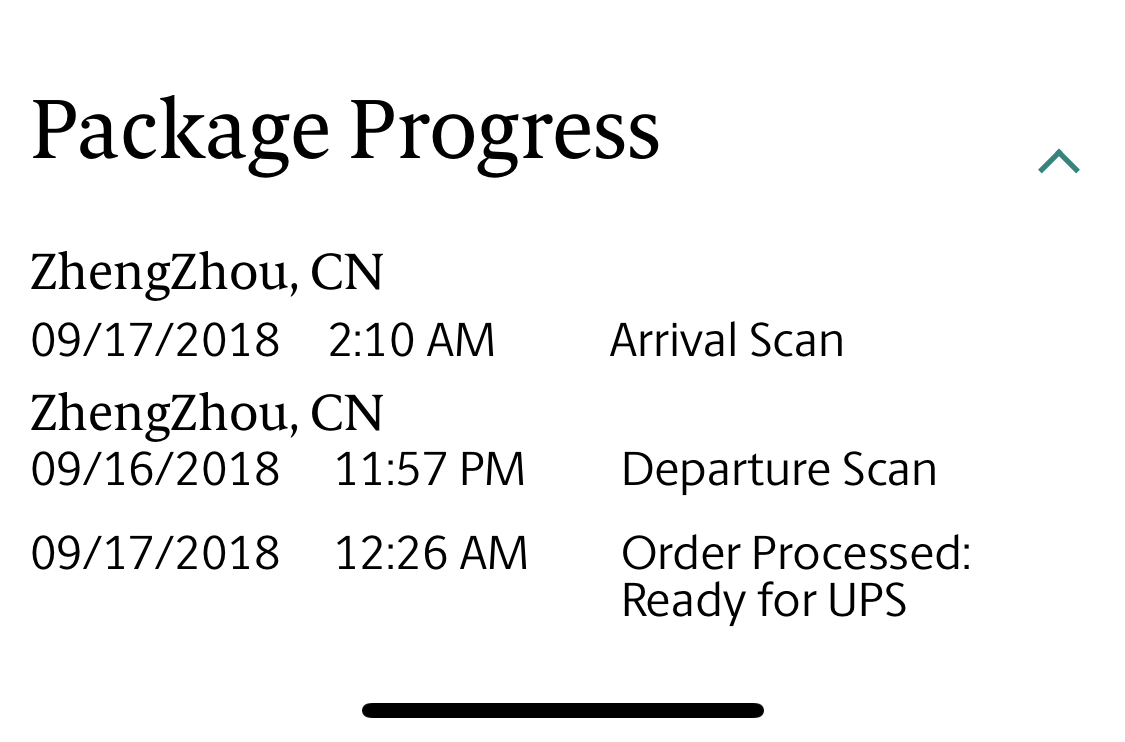Tap the 11:57 PM departure time
This screenshot has height=742, width=1125.
point(430,469)
